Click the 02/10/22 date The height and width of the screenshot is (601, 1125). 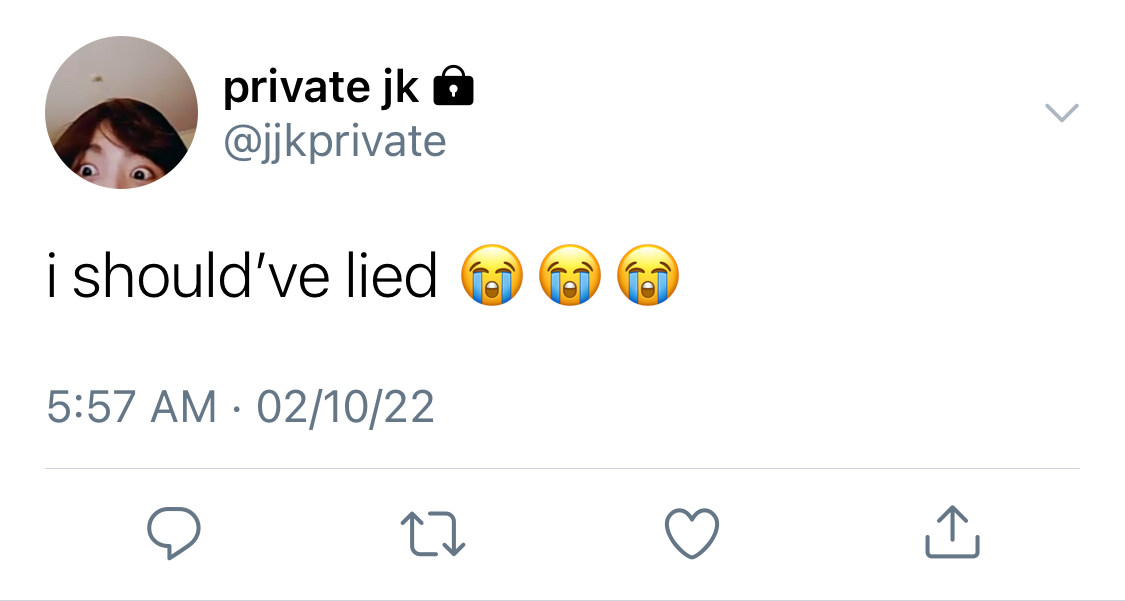[345, 407]
